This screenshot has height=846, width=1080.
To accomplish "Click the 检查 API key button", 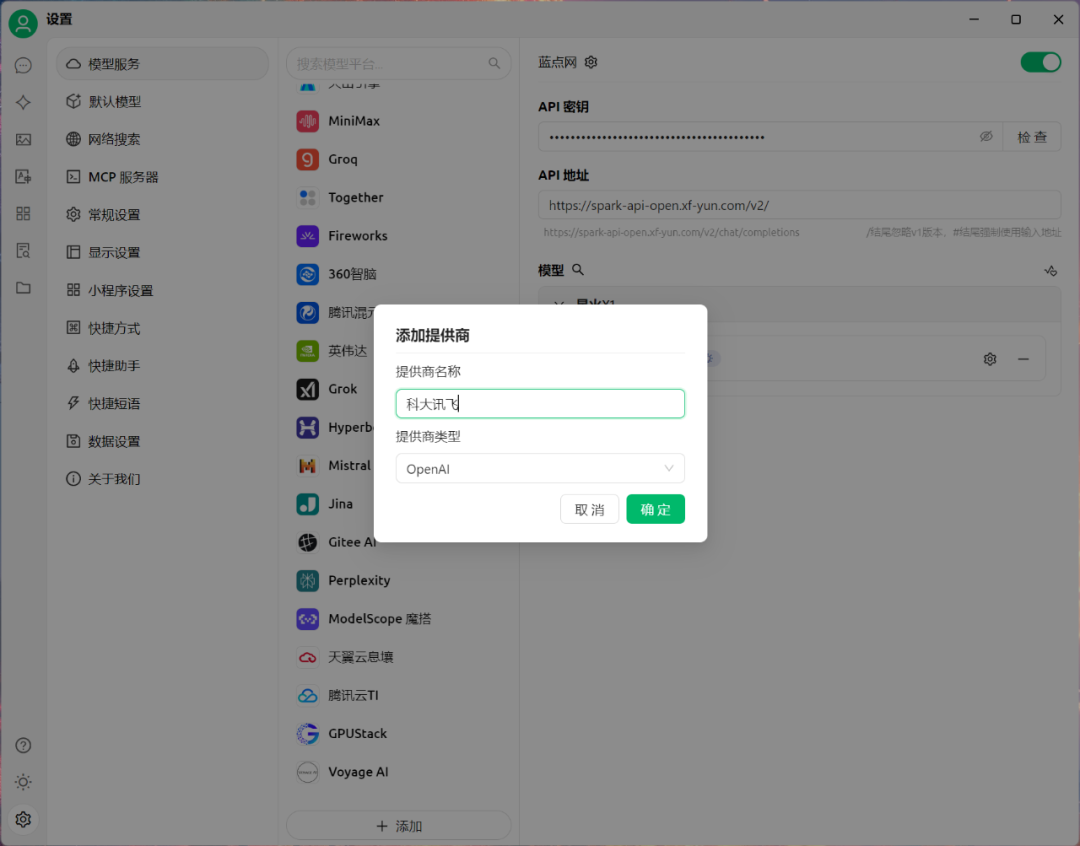I will (1032, 137).
